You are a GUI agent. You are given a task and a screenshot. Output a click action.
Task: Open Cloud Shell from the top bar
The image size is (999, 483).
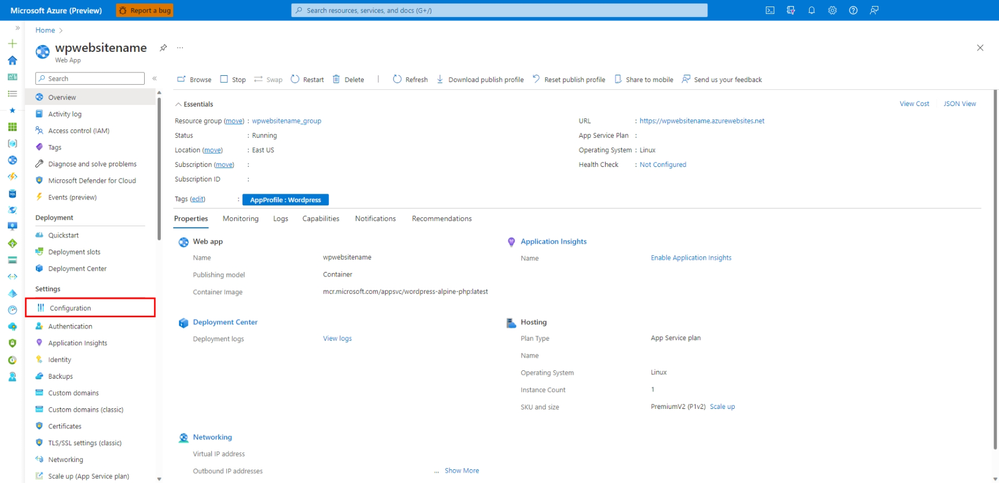point(770,10)
